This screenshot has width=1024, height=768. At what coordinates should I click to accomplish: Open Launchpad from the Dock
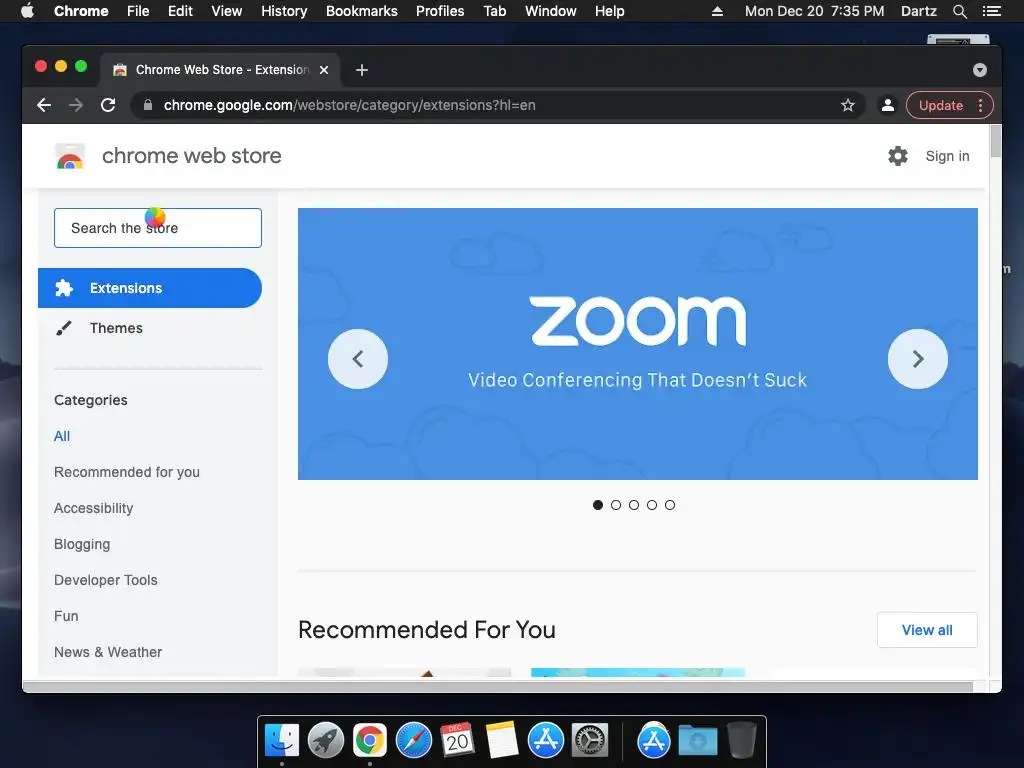326,741
